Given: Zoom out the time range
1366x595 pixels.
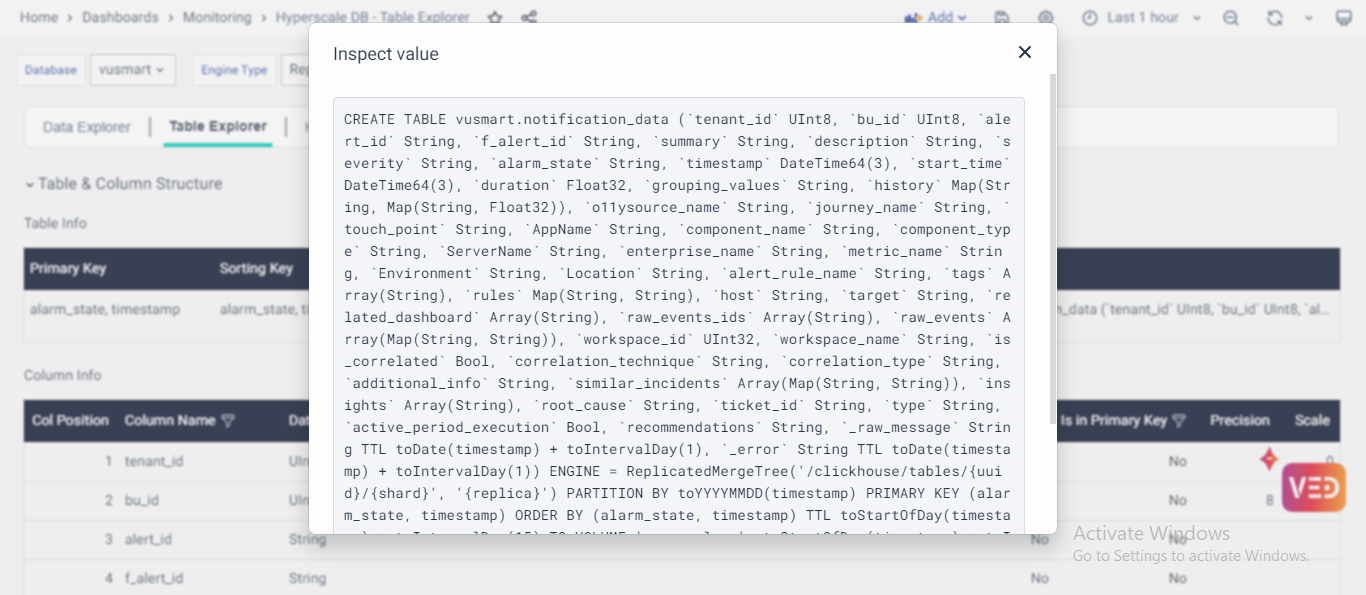Looking at the screenshot, I should point(1231,18).
